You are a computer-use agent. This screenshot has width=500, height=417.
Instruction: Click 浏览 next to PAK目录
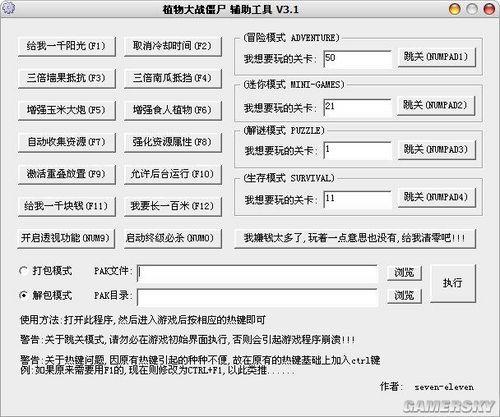(404, 296)
